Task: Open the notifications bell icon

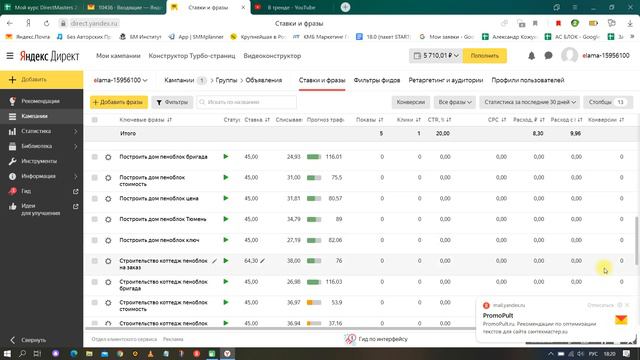Action: pyautogui.click(x=531, y=56)
